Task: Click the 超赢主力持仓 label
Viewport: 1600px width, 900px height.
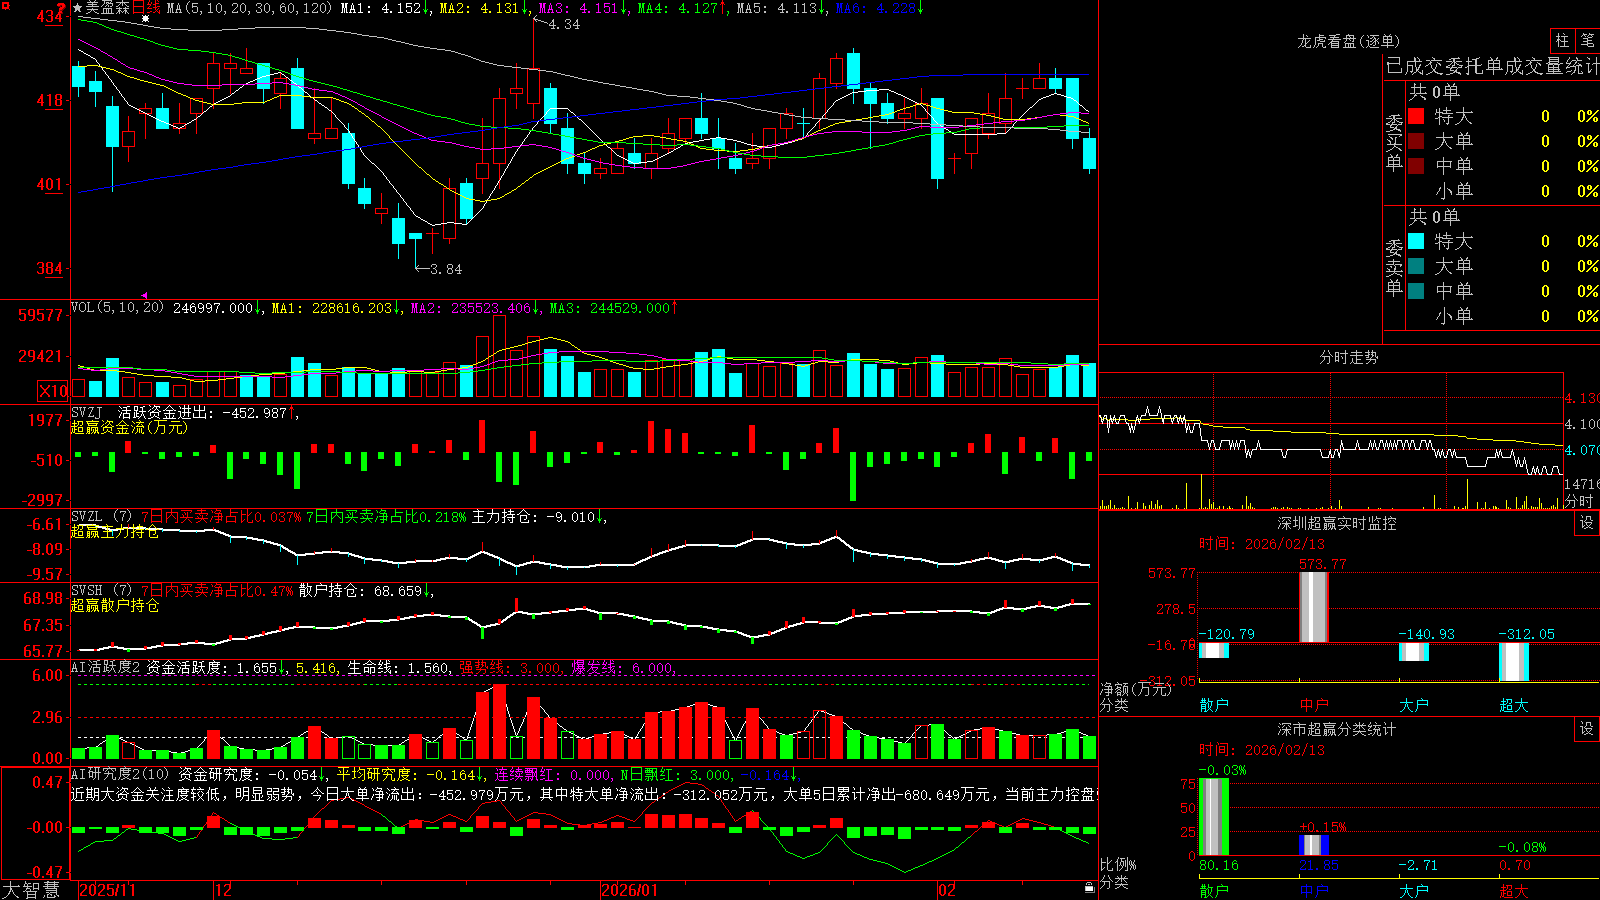Action: click(114, 531)
